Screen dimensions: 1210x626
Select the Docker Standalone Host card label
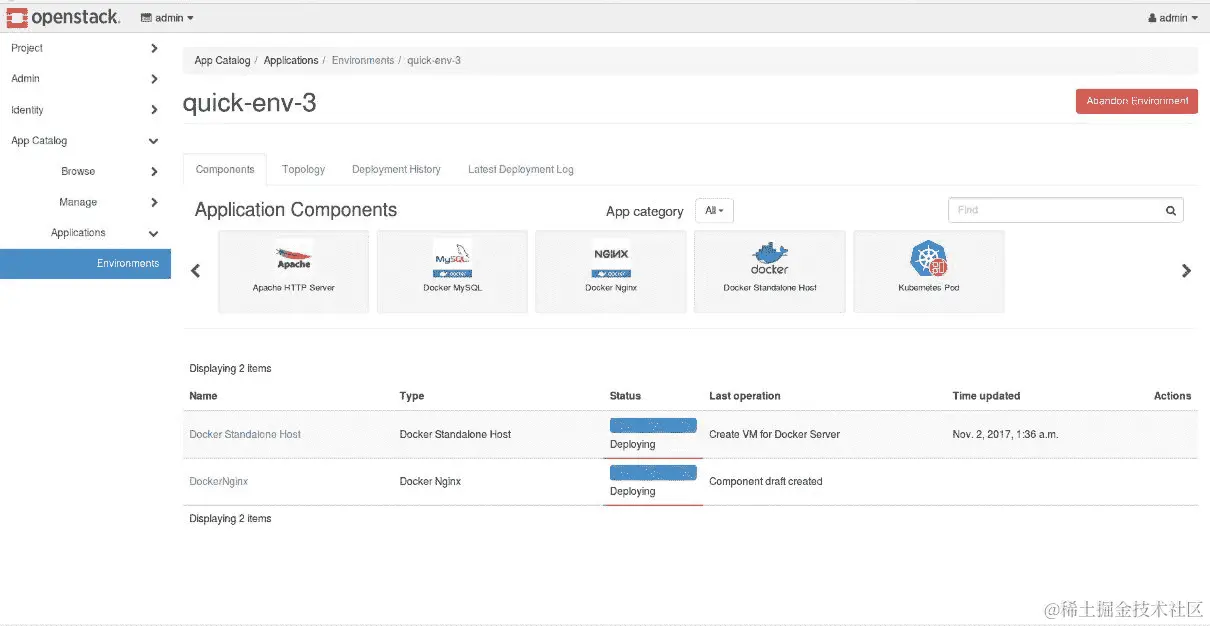pos(770,288)
